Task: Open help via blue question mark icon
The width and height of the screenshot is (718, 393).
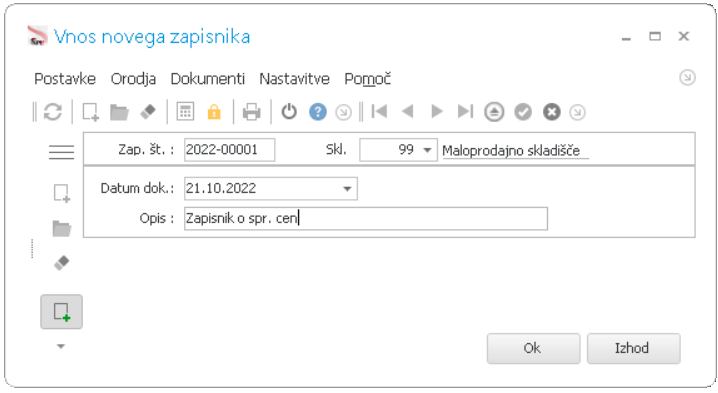Action: tap(318, 112)
